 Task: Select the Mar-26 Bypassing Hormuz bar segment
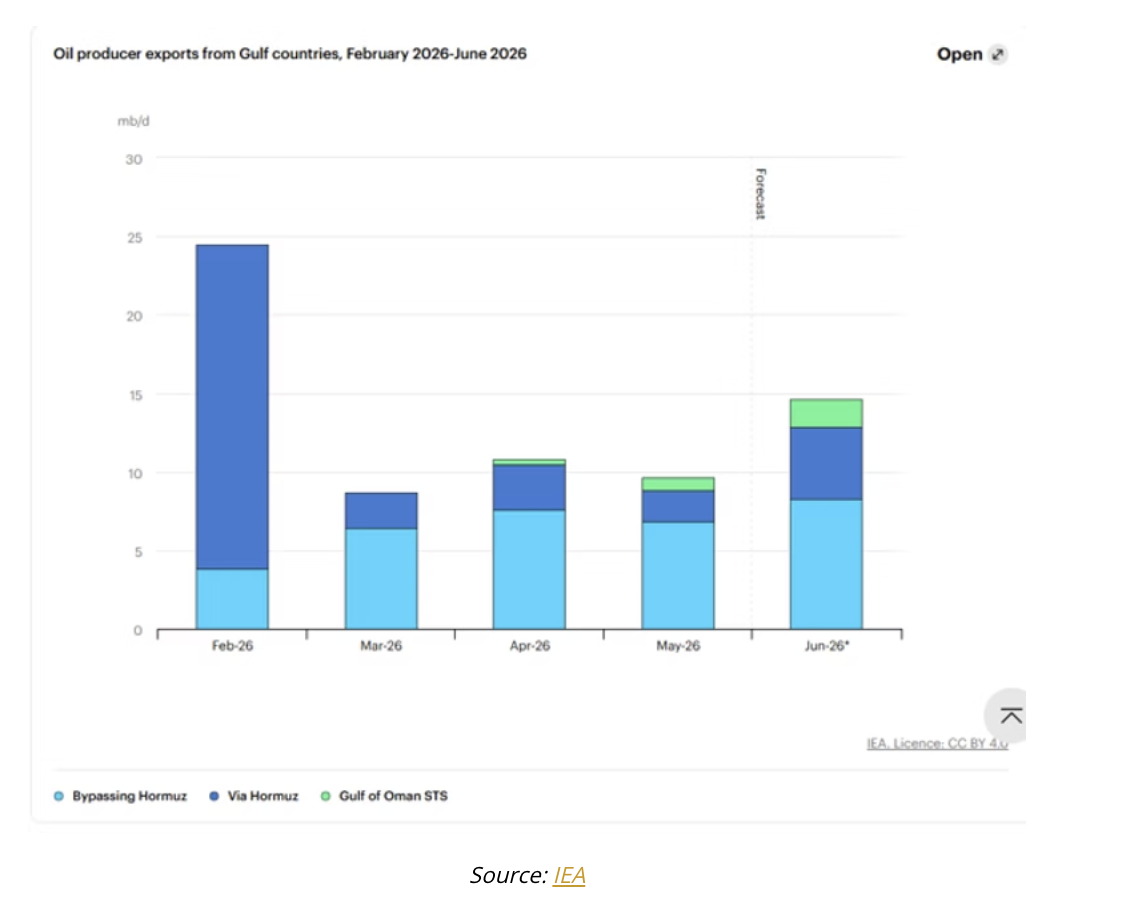[x=381, y=579]
